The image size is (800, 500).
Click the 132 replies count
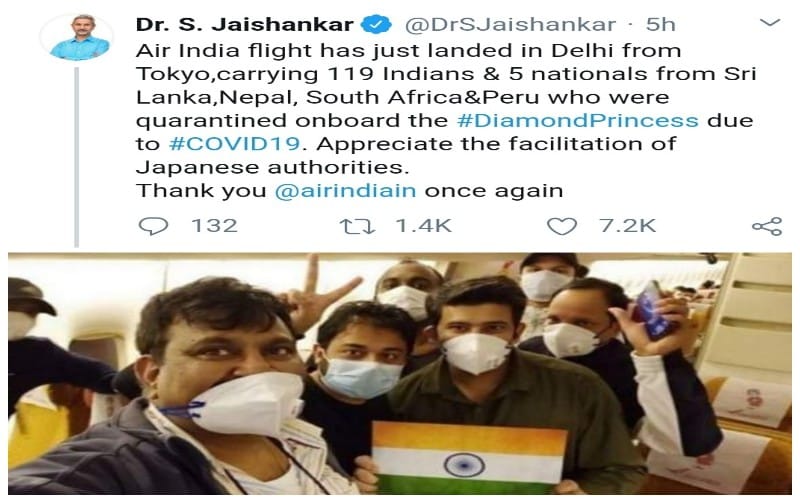tap(214, 226)
